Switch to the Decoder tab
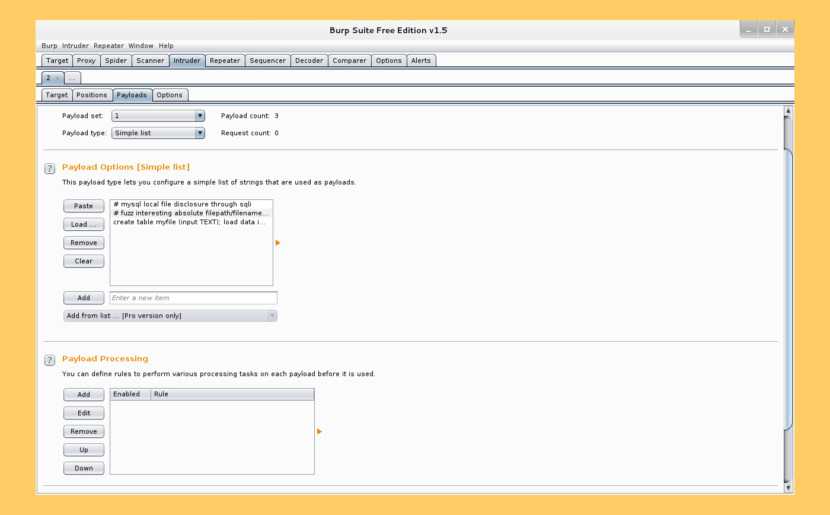Viewport: 830px width, 515px height. pos(309,60)
